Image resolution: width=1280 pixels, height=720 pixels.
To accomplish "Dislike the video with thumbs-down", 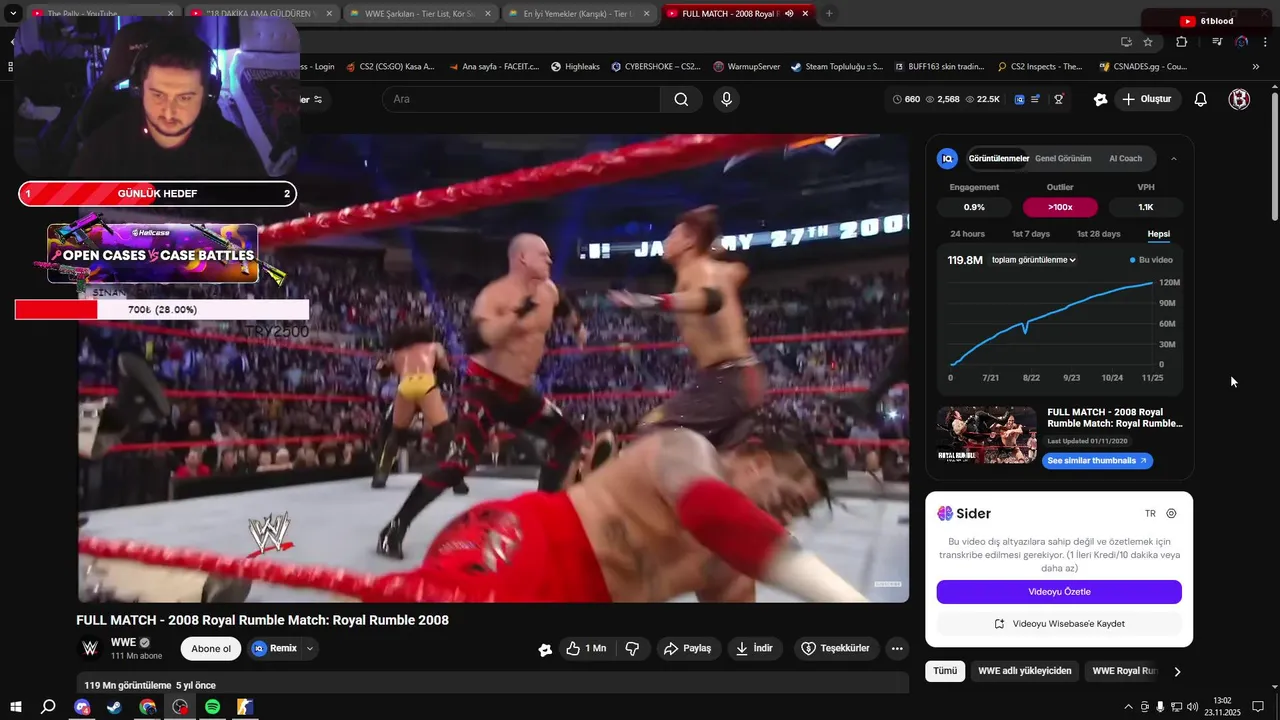I will click(632, 648).
